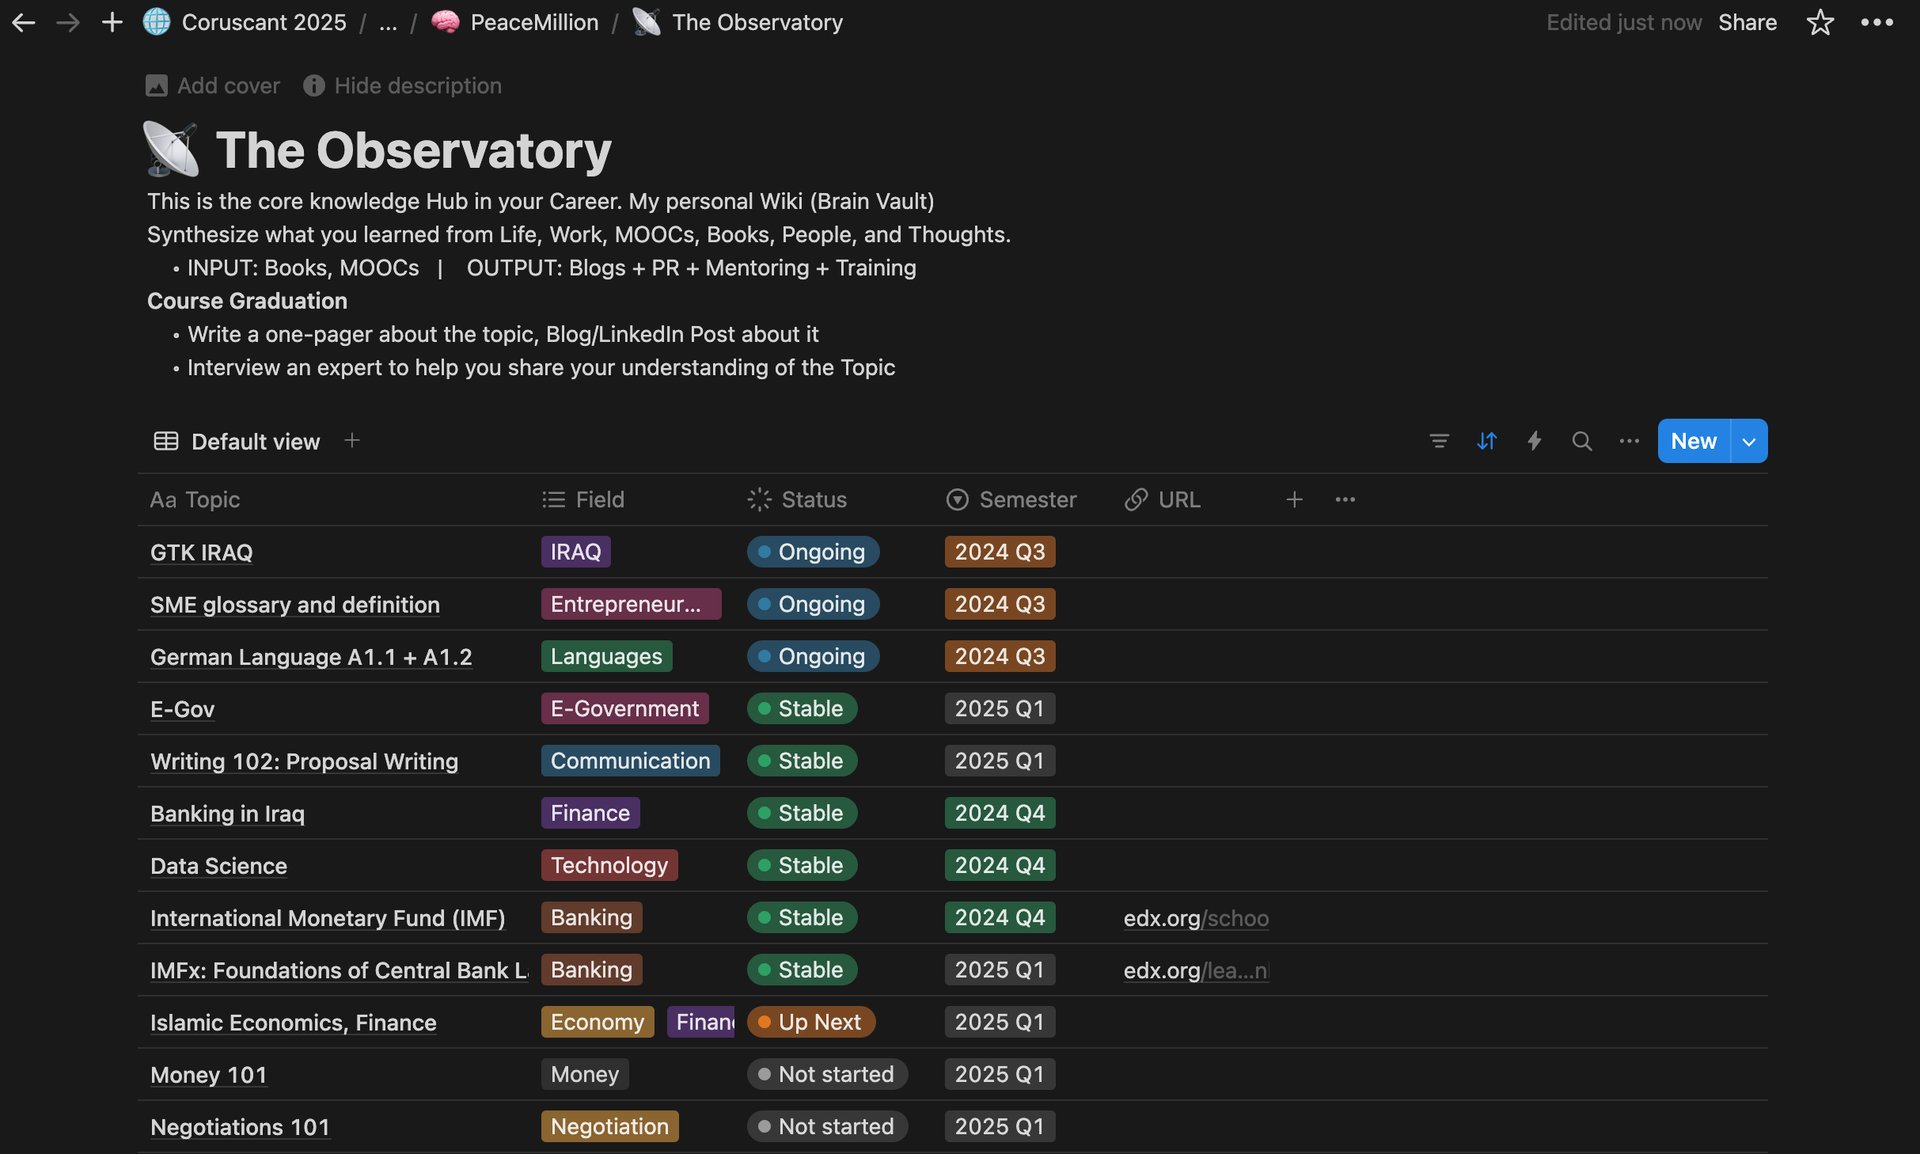Open the Data Science topic row
The width and height of the screenshot is (1920, 1154).
coord(218,866)
